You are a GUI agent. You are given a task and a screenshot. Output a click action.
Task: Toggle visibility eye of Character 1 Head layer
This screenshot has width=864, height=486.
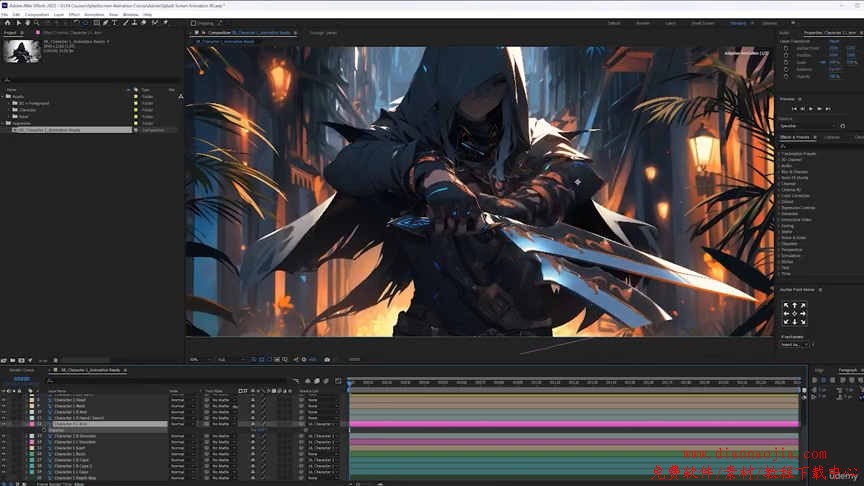[4, 399]
